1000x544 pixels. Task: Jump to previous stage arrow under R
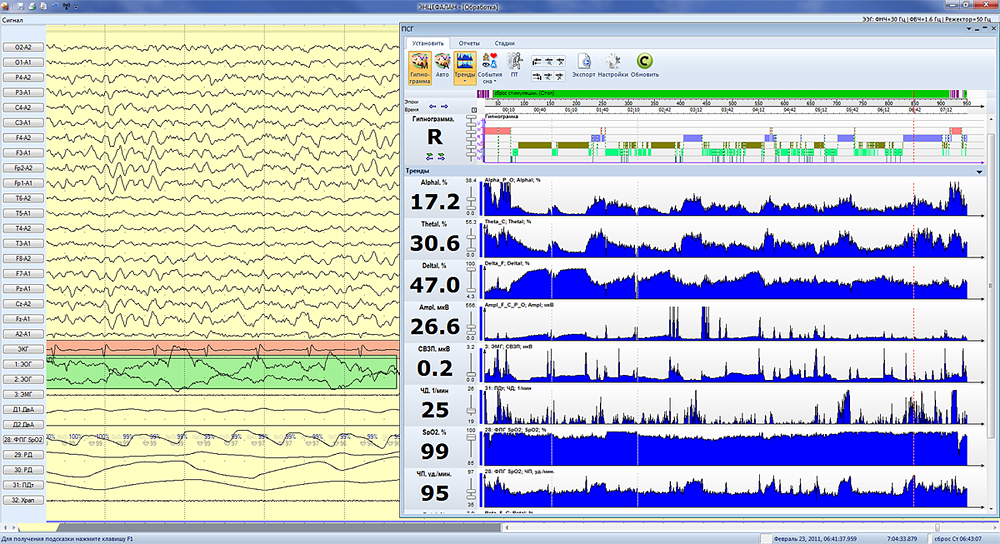pos(430,156)
